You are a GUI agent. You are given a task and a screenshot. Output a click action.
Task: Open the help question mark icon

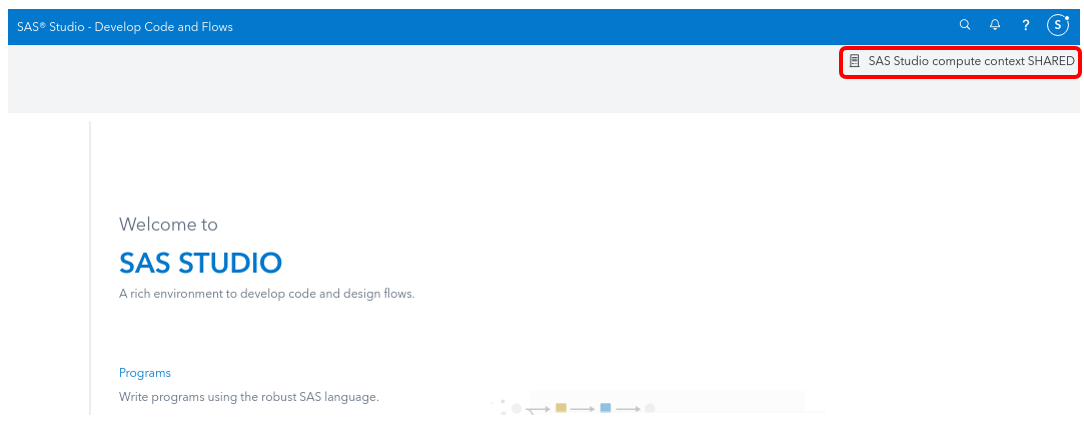click(x=1026, y=26)
